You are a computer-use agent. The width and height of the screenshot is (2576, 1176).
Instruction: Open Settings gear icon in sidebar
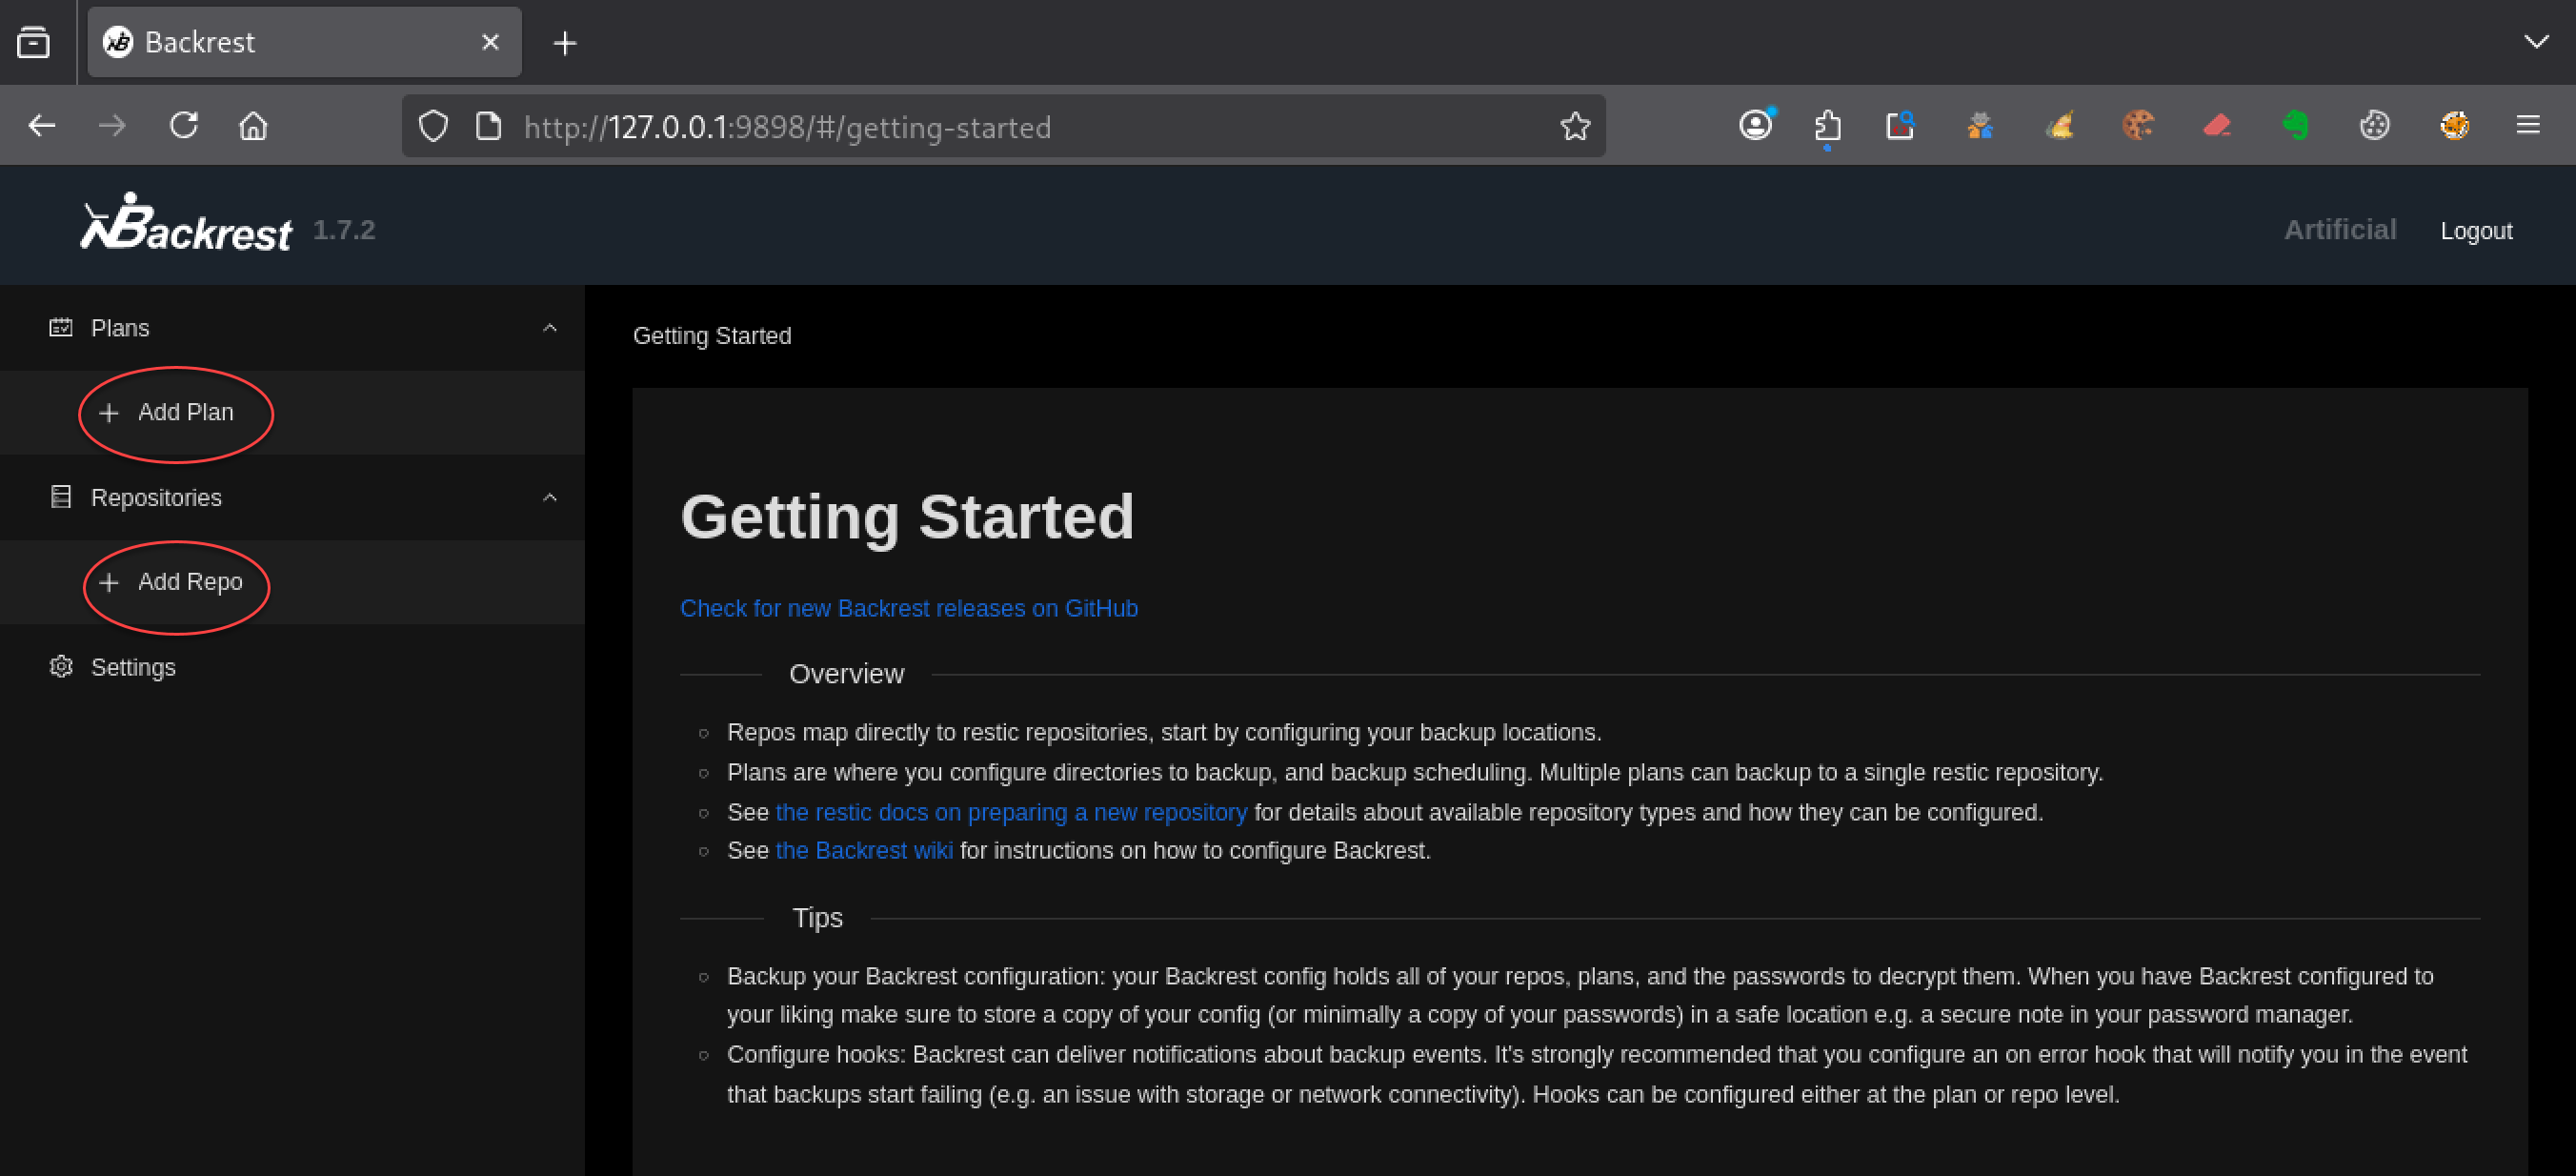pyautogui.click(x=61, y=667)
